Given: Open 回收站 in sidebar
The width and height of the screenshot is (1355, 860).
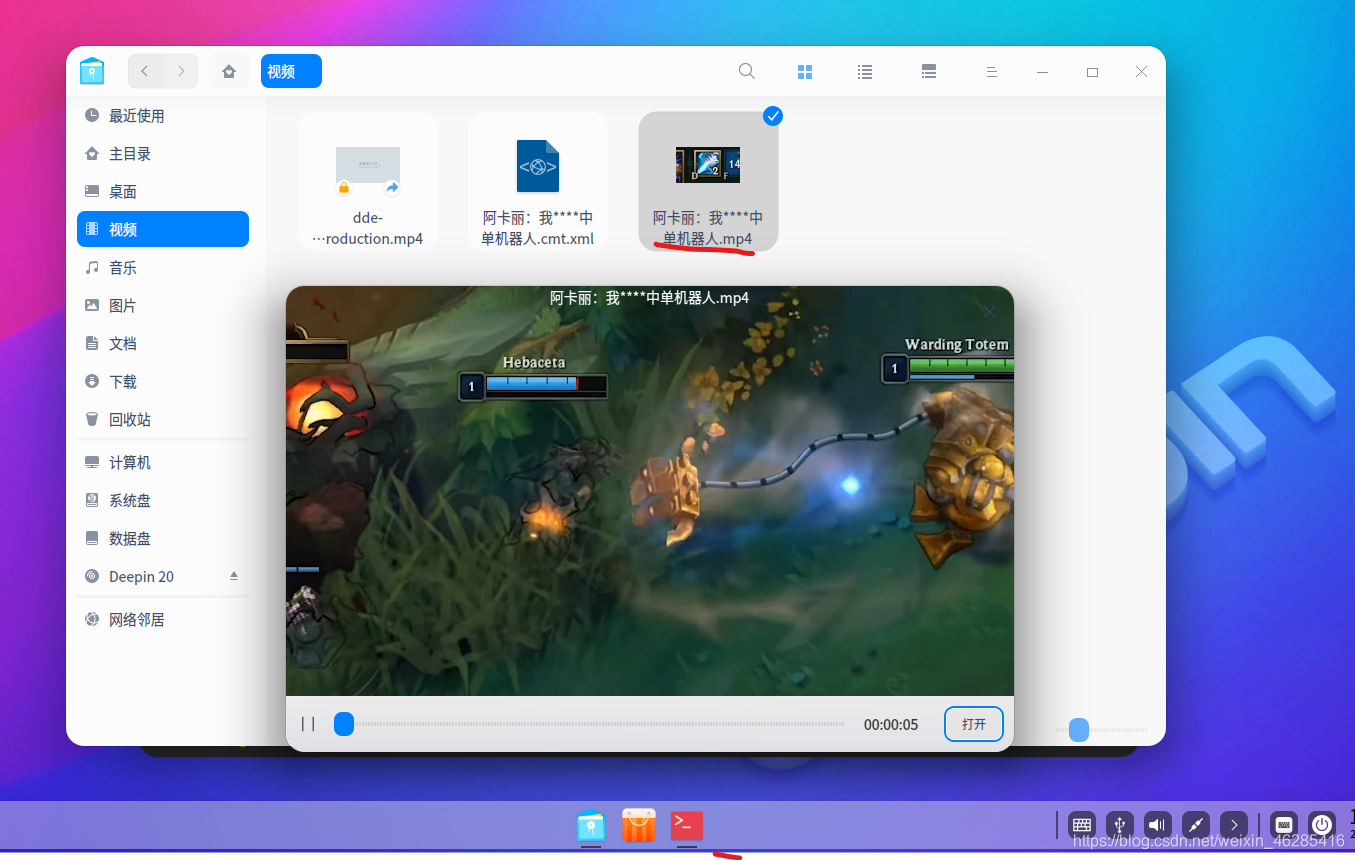Looking at the screenshot, I should 163,420.
